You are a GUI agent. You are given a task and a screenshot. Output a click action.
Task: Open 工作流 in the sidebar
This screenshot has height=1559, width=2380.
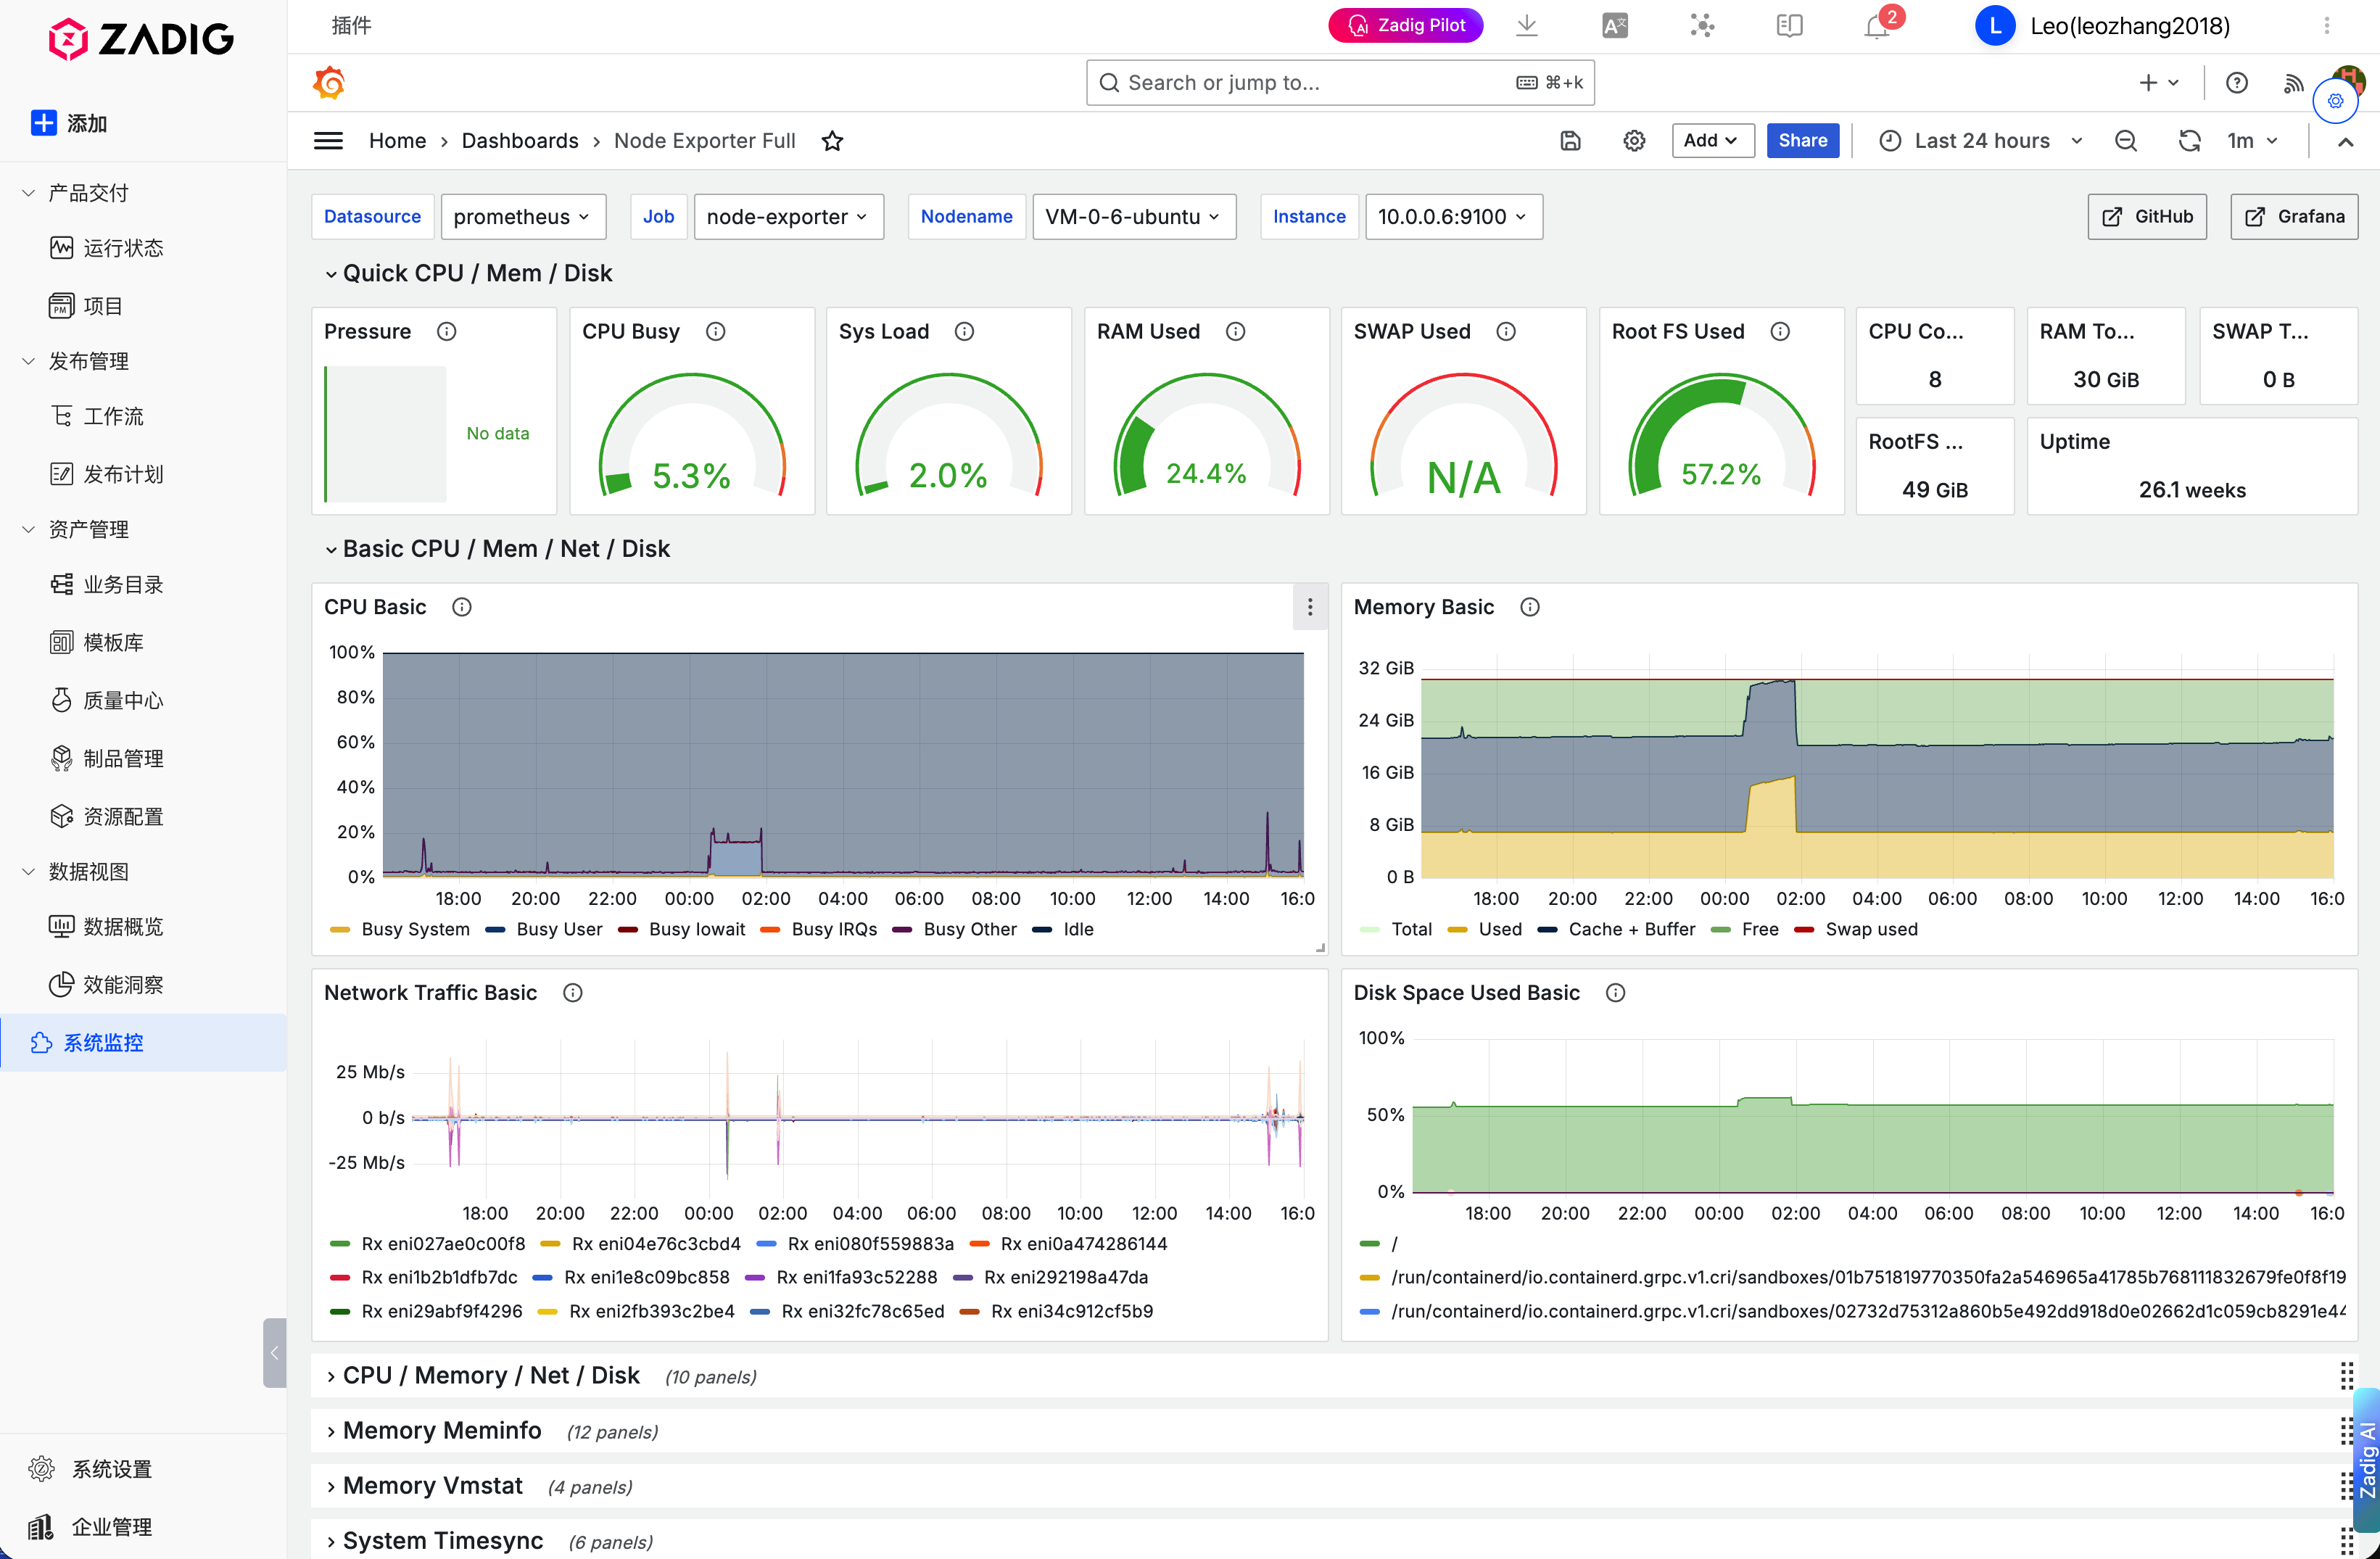pyautogui.click(x=113, y=416)
